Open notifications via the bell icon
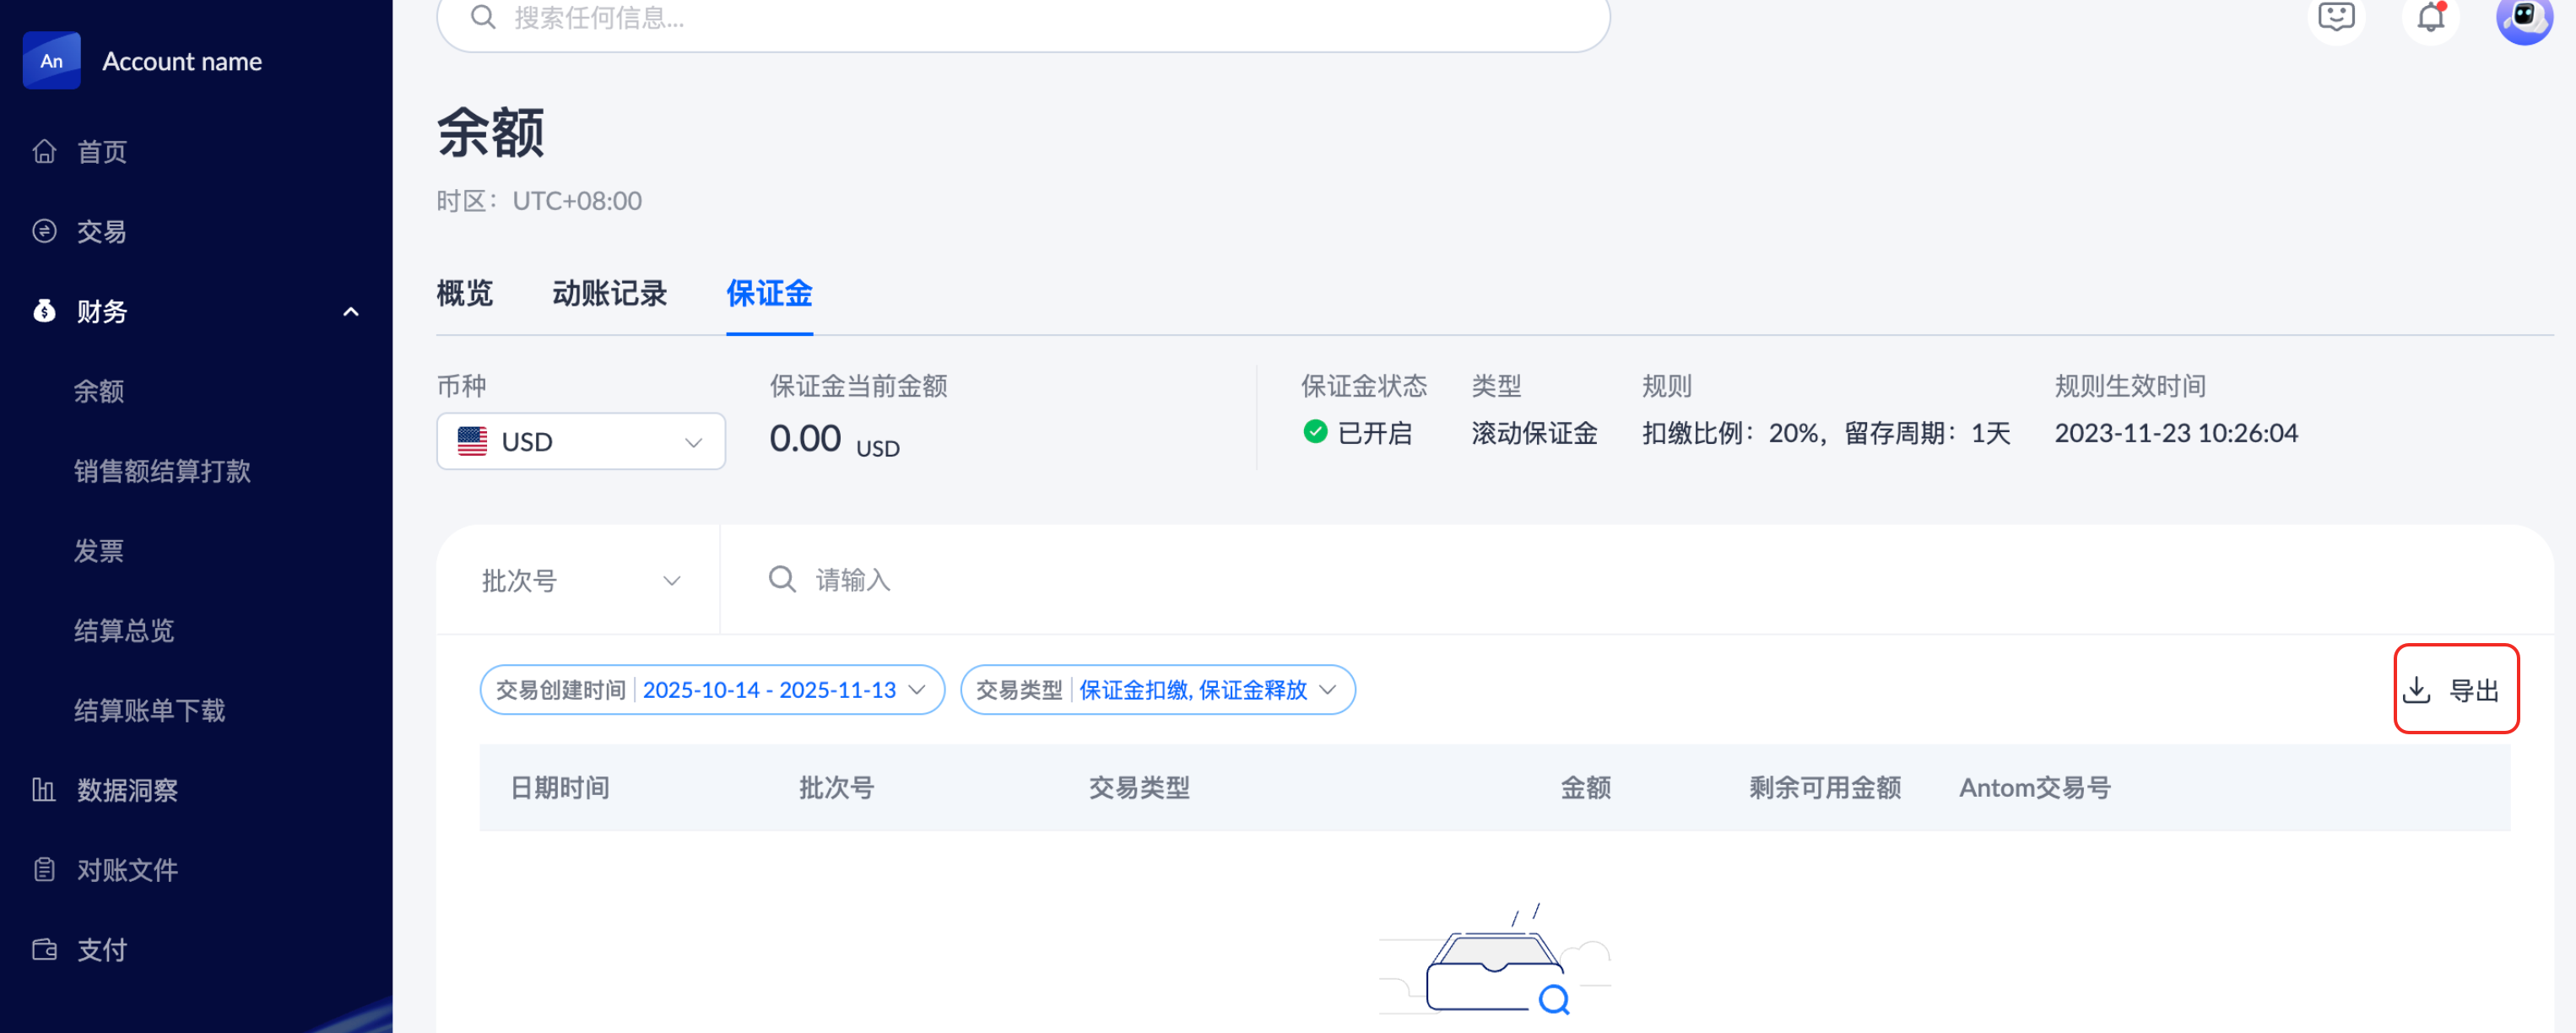 (x=2431, y=18)
